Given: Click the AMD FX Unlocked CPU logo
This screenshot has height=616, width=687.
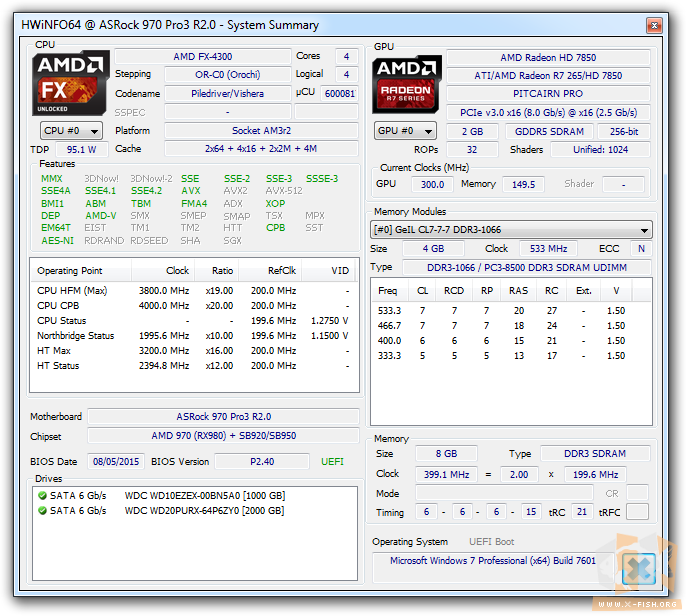Looking at the screenshot, I should pos(71,83).
